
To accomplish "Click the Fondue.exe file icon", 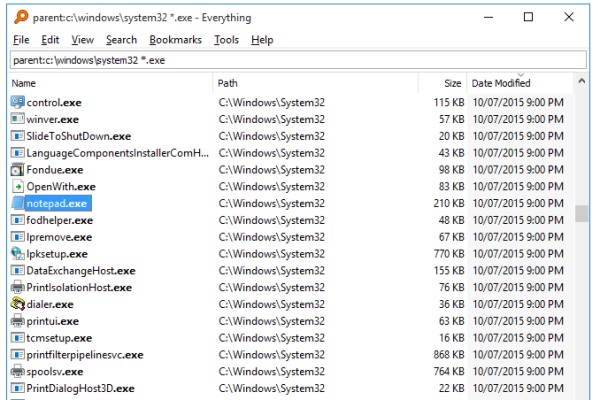I will click(x=18, y=170).
